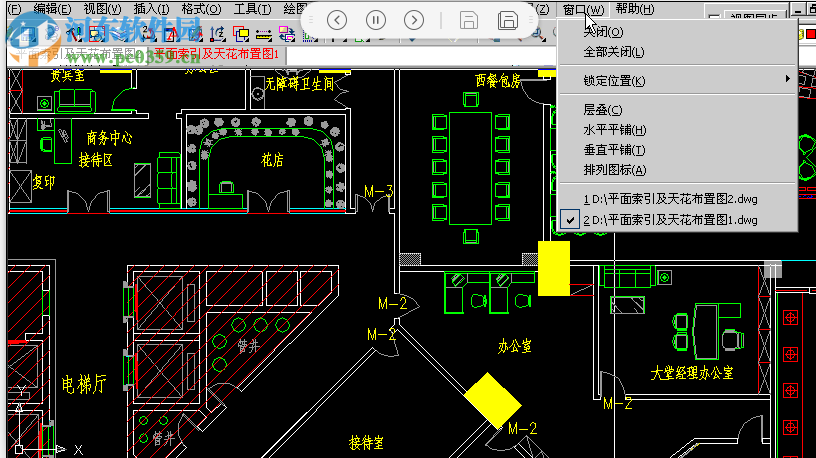The width and height of the screenshot is (816, 458).
Task: Advance with the overlay next arrow
Action: coord(414,20)
